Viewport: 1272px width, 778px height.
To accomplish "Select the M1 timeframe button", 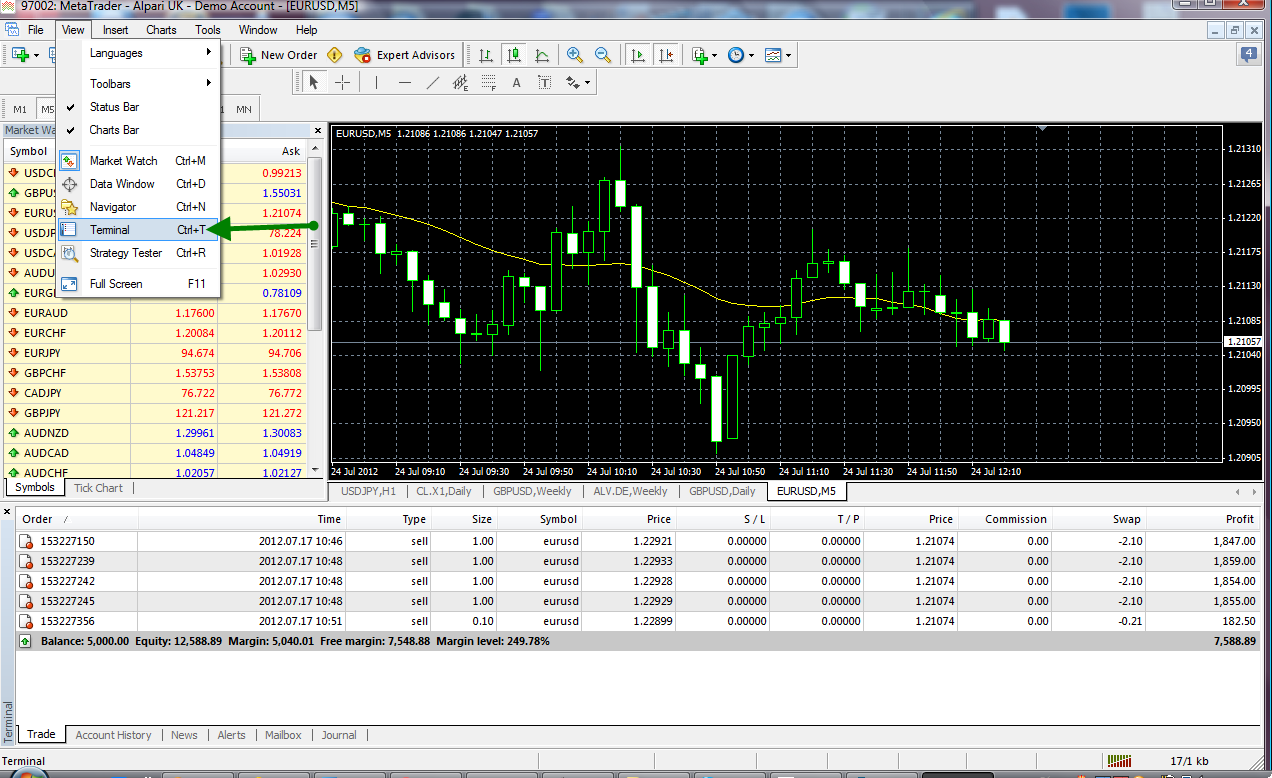I will (x=20, y=109).
